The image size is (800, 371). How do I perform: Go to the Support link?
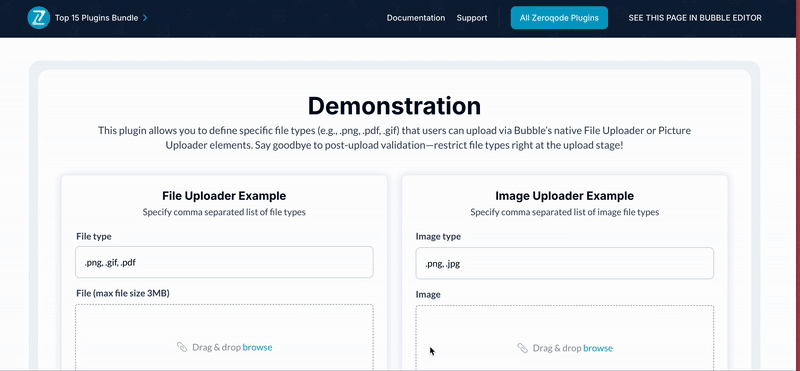coord(472,18)
